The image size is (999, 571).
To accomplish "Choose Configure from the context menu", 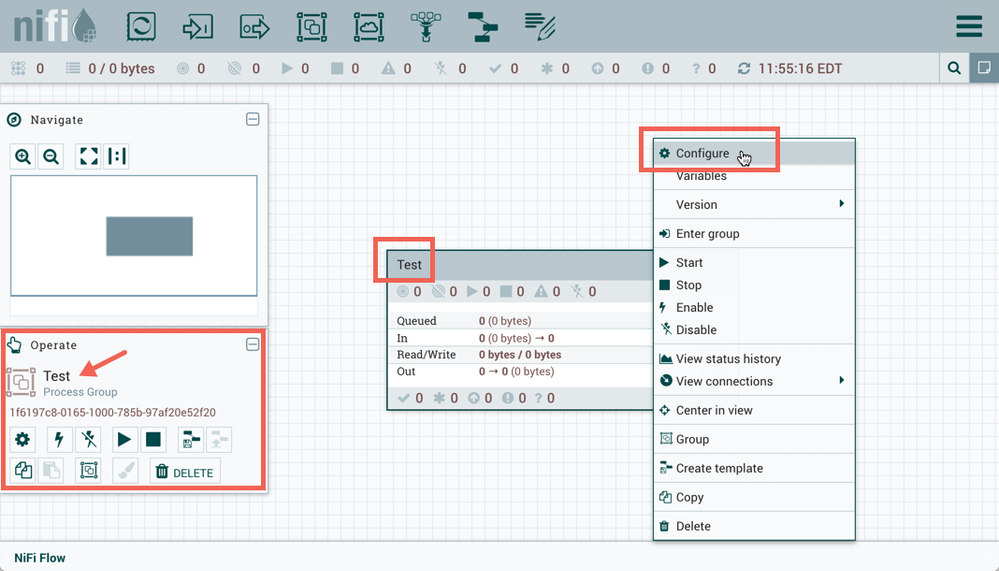I will 702,153.
